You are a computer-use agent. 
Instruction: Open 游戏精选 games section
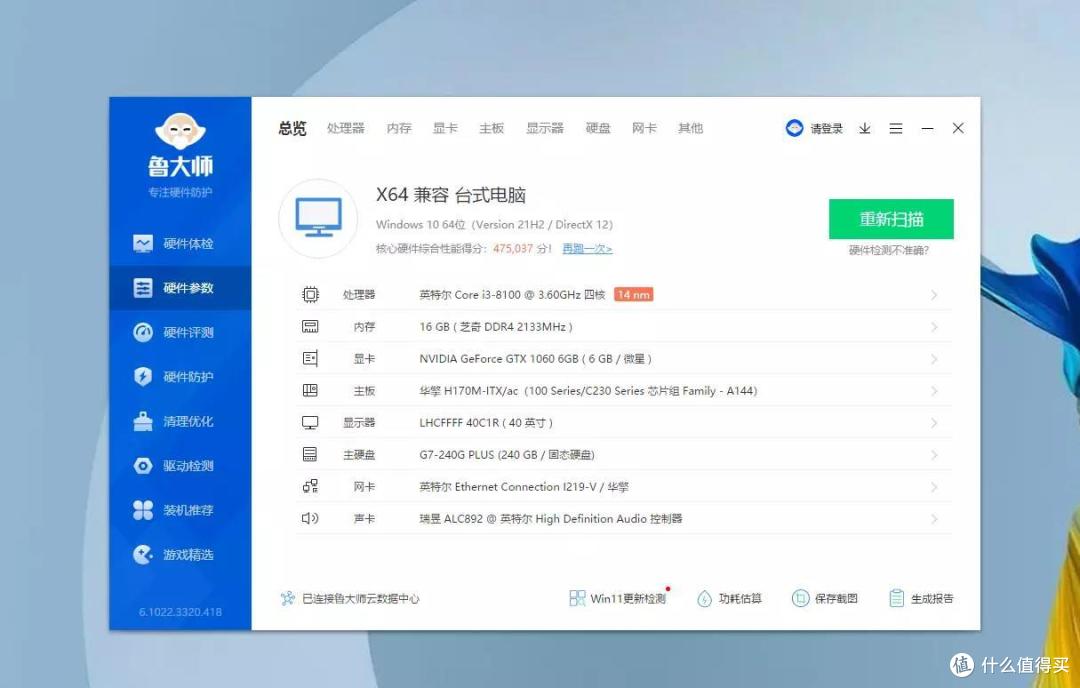coord(180,554)
